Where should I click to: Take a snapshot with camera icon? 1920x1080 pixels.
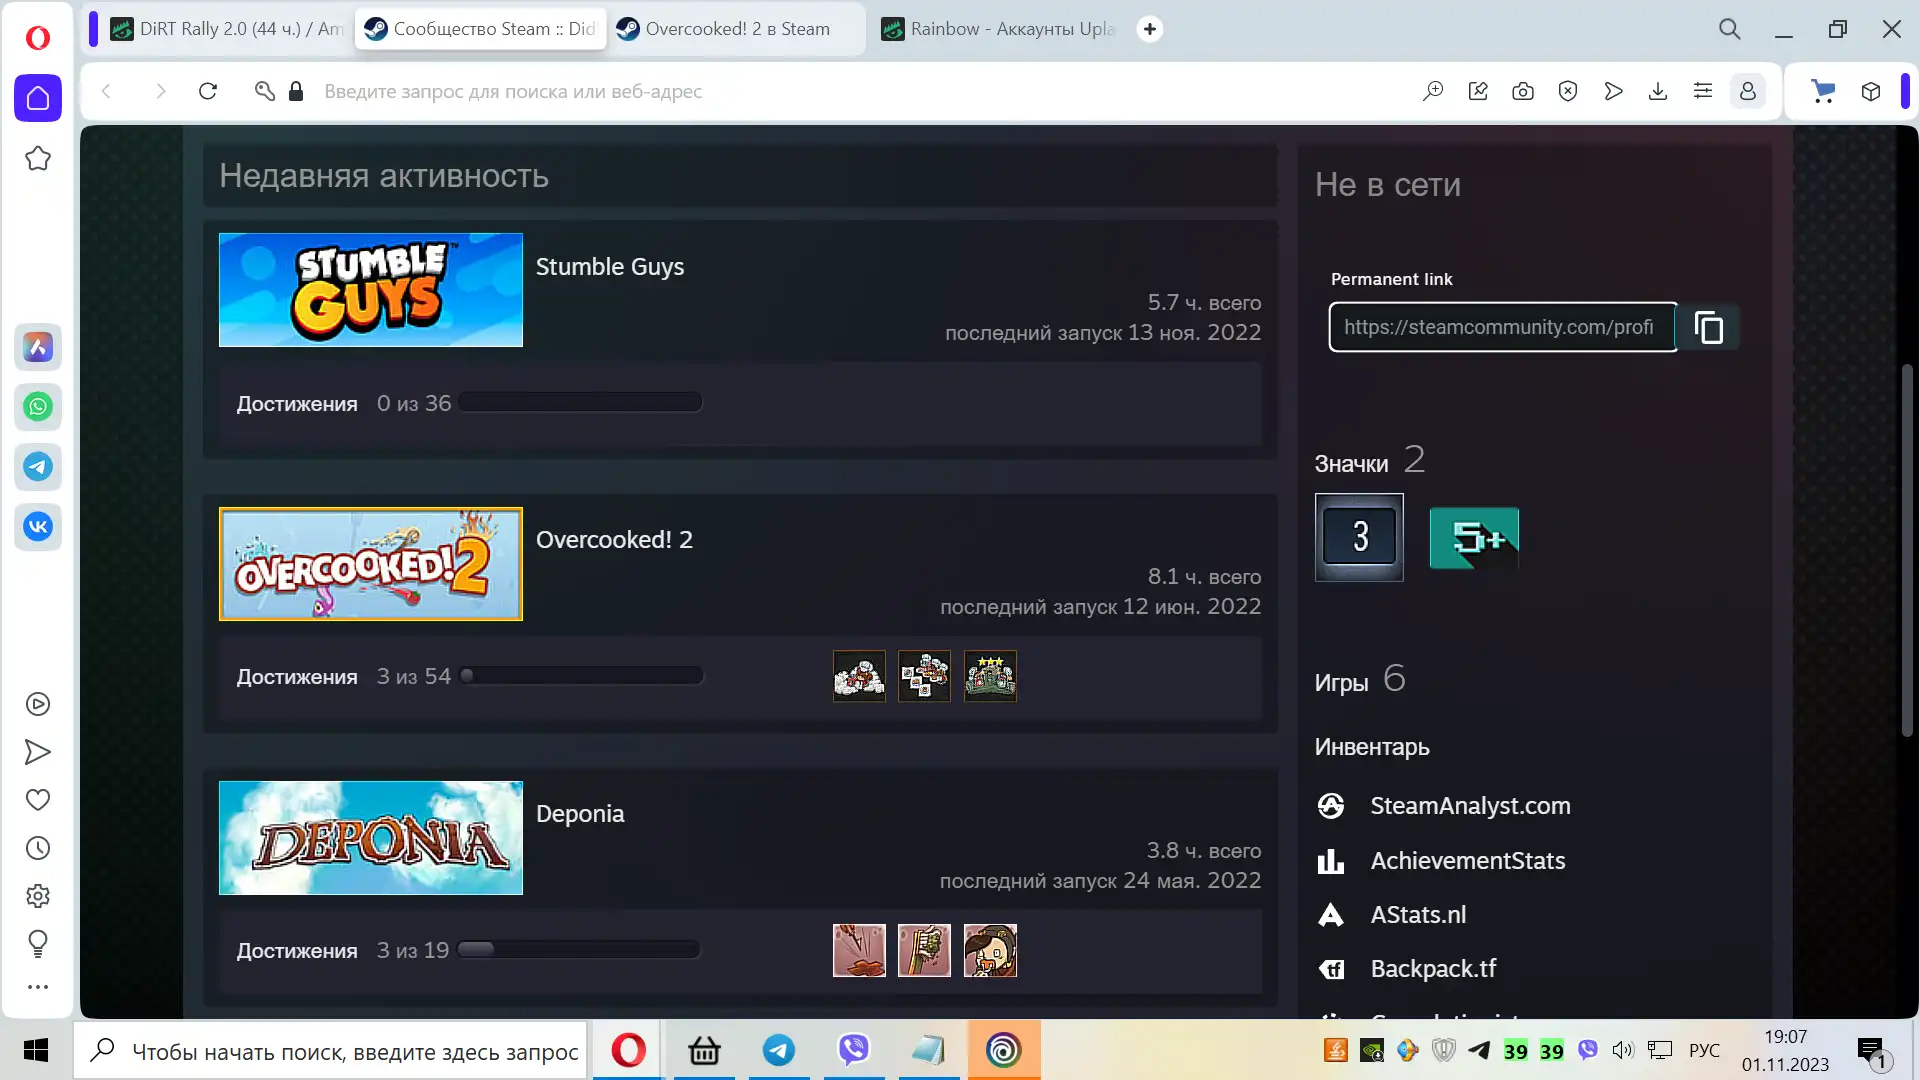(x=1523, y=91)
